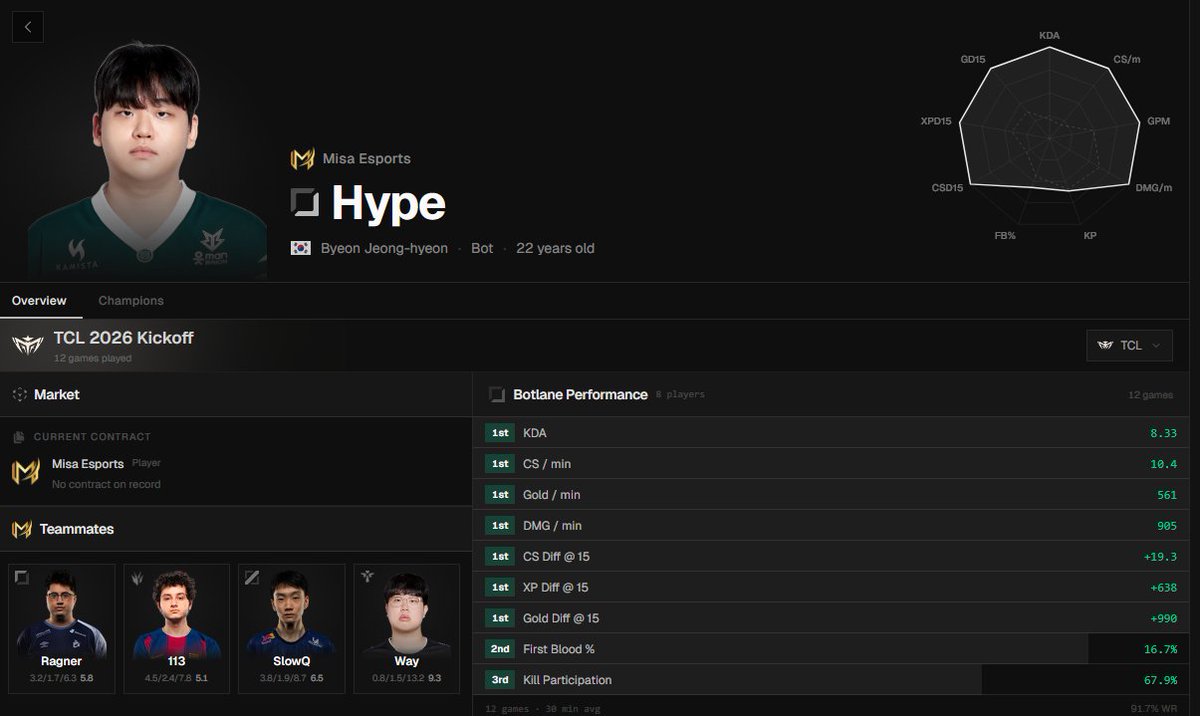
Task: Open teammate SlowQ's profile card
Action: point(291,629)
